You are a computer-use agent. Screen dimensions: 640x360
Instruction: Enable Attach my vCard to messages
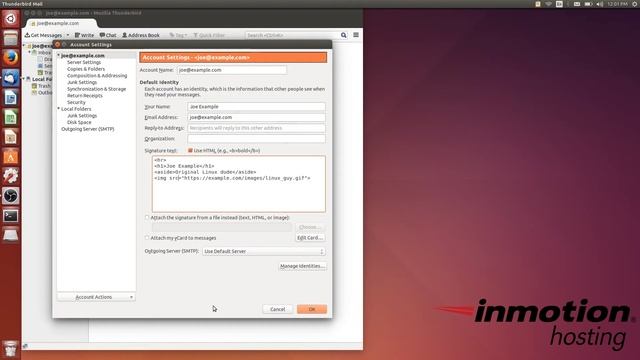pyautogui.click(x=147, y=238)
